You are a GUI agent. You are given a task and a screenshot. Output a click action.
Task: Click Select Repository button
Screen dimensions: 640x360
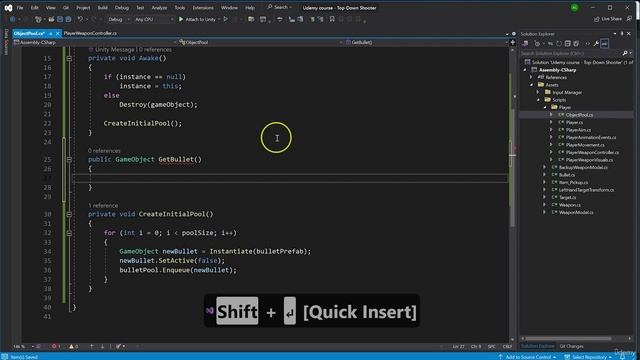(589, 357)
